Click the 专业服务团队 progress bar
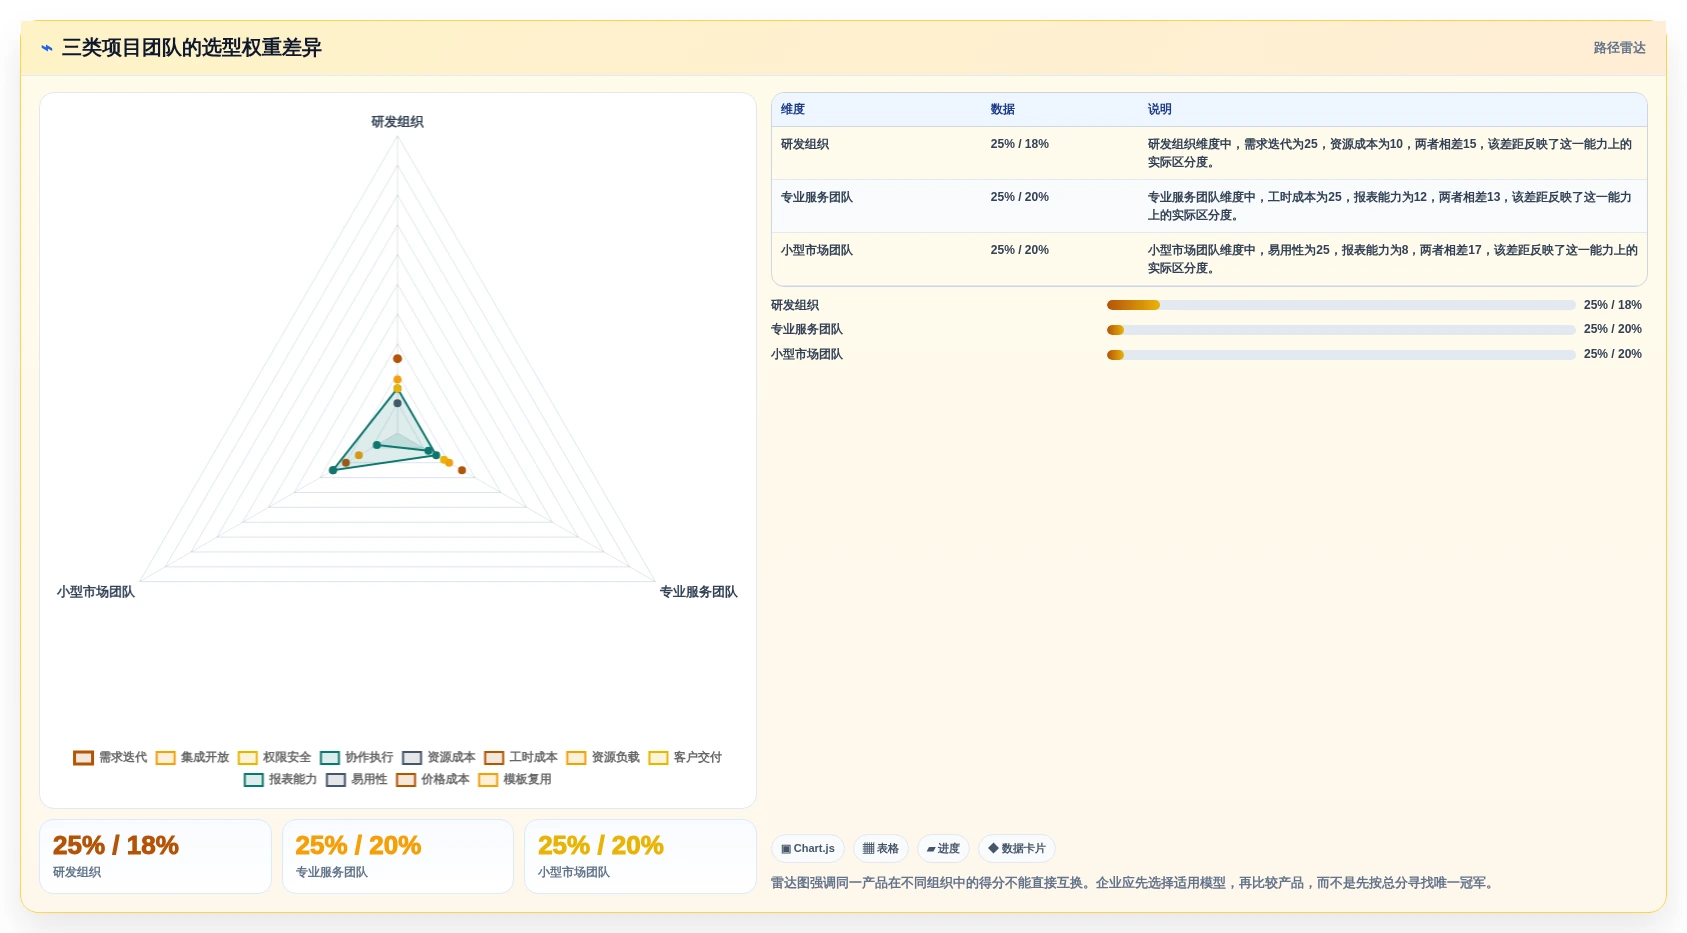This screenshot has width=1687, height=933. [1341, 330]
